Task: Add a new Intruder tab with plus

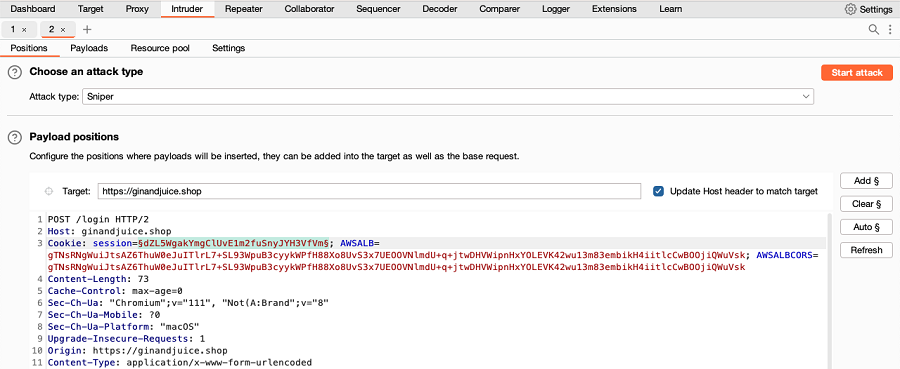Action: coord(87,29)
